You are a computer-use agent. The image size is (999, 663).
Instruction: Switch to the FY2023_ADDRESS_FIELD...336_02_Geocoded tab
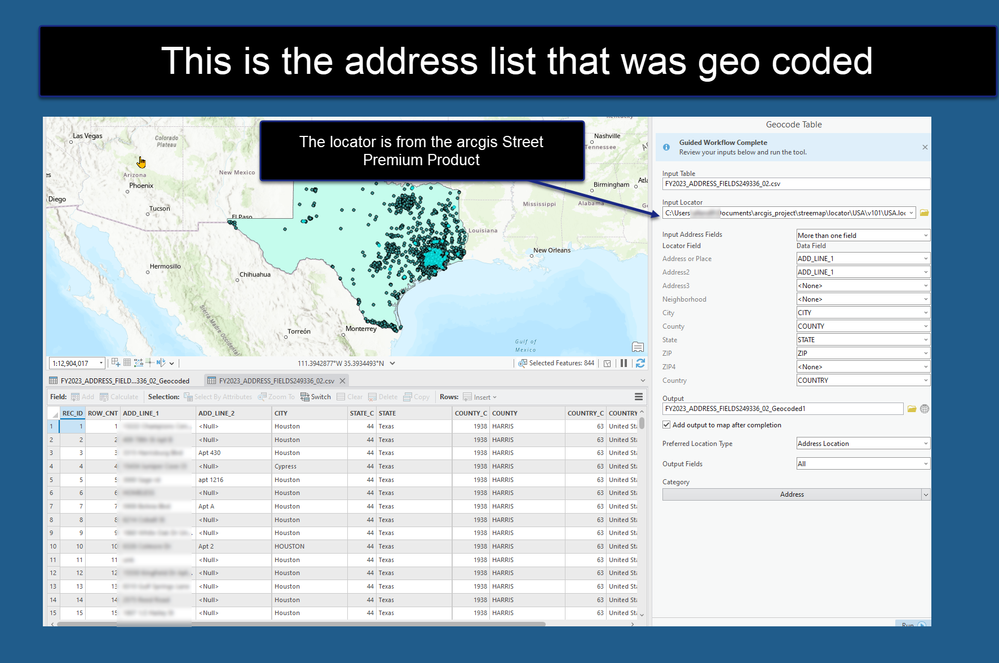pyautogui.click(x=119, y=381)
